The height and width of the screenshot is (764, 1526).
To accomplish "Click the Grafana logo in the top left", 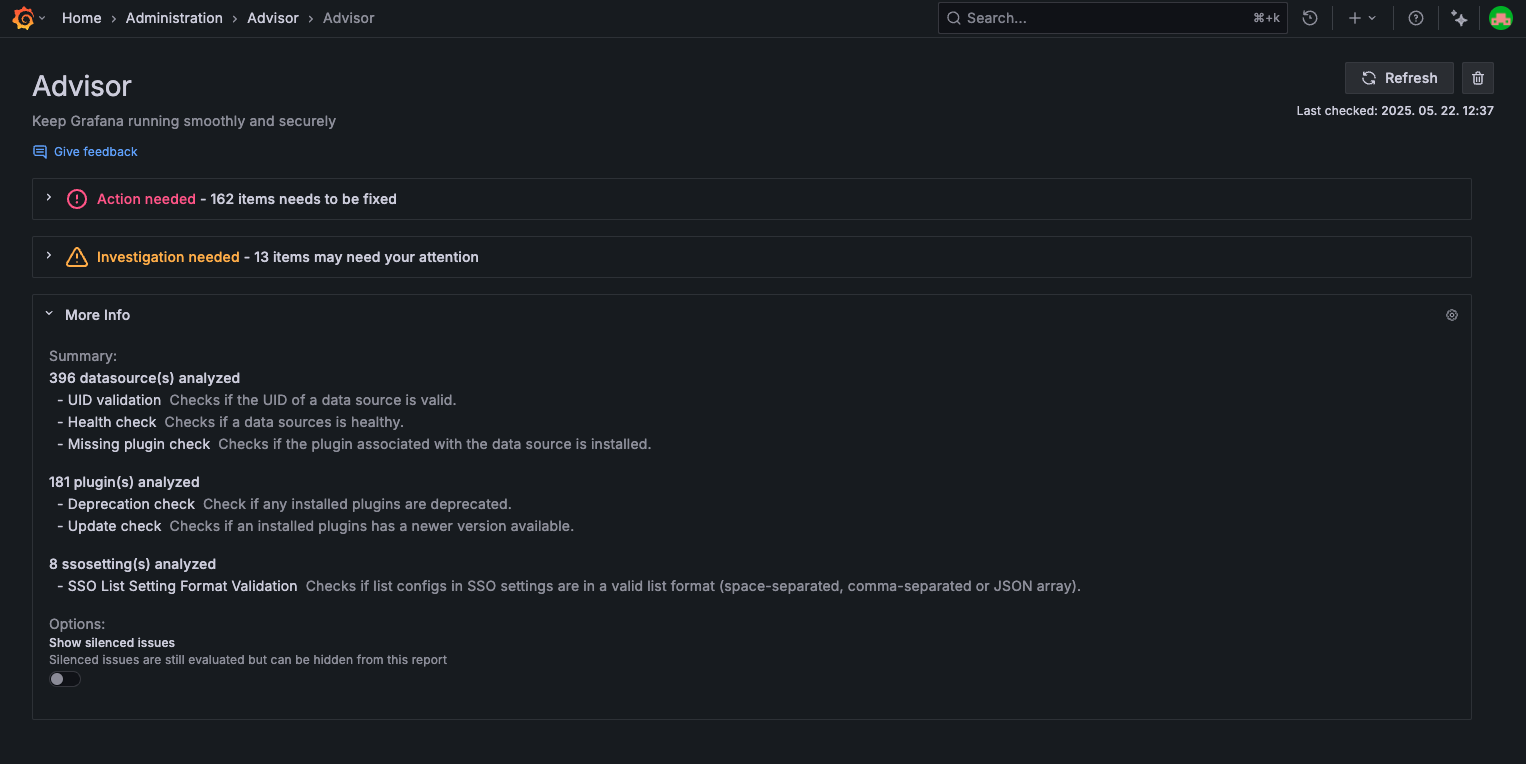I will coord(21,17).
